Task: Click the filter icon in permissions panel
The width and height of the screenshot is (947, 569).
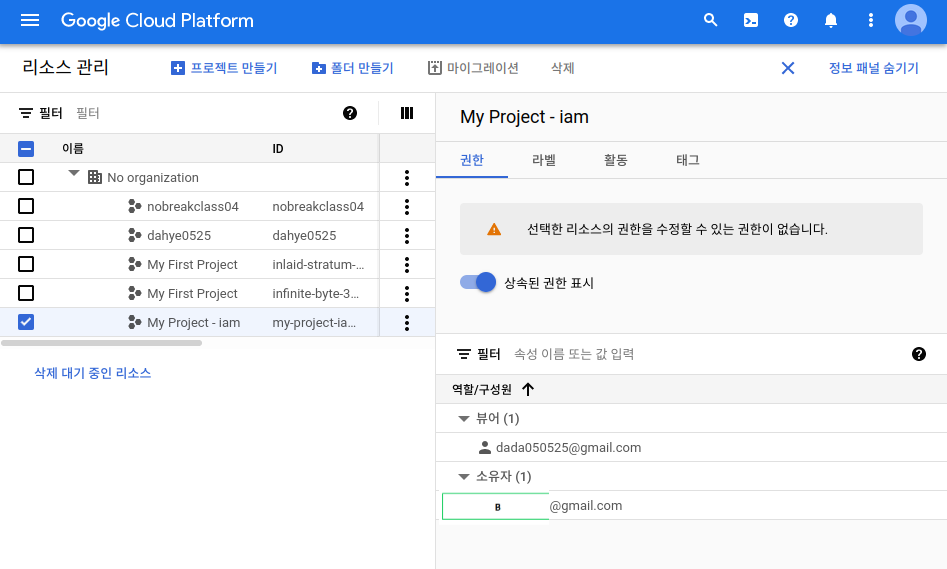Action: click(464, 354)
